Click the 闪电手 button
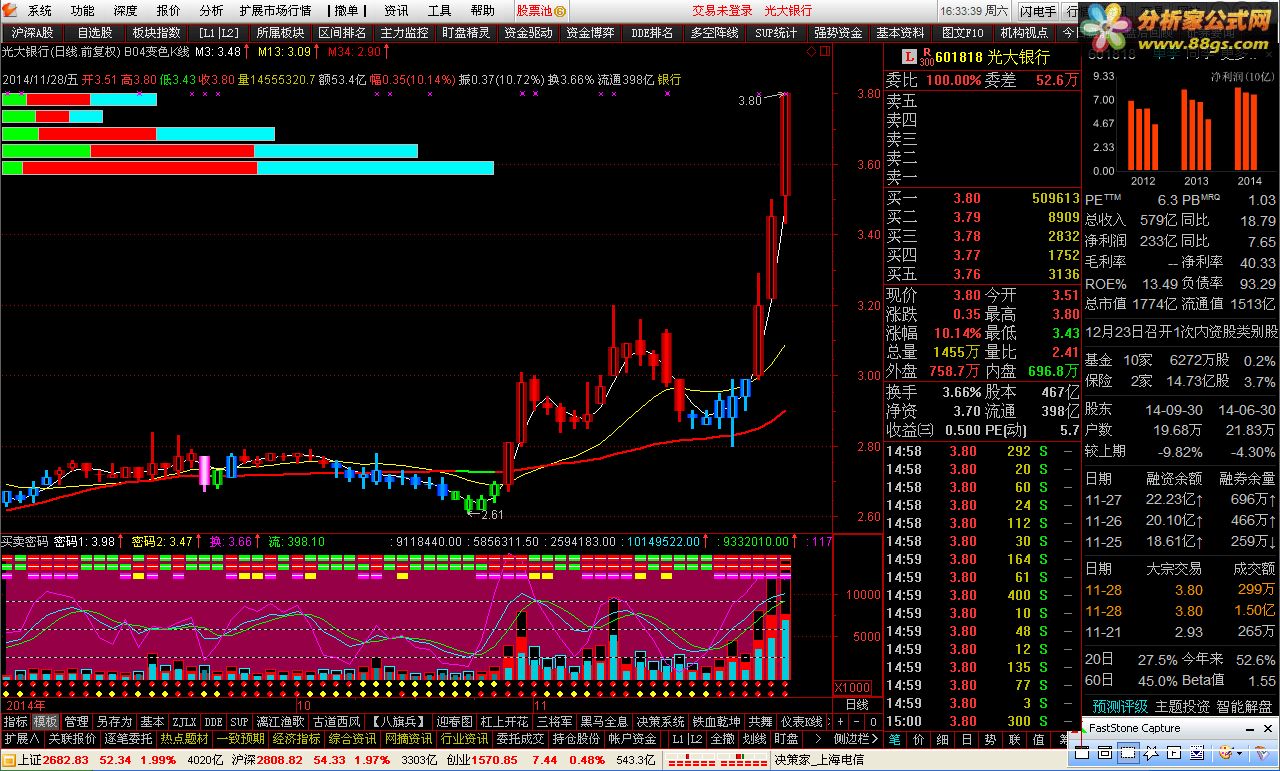This screenshot has width=1280, height=771. point(1038,11)
